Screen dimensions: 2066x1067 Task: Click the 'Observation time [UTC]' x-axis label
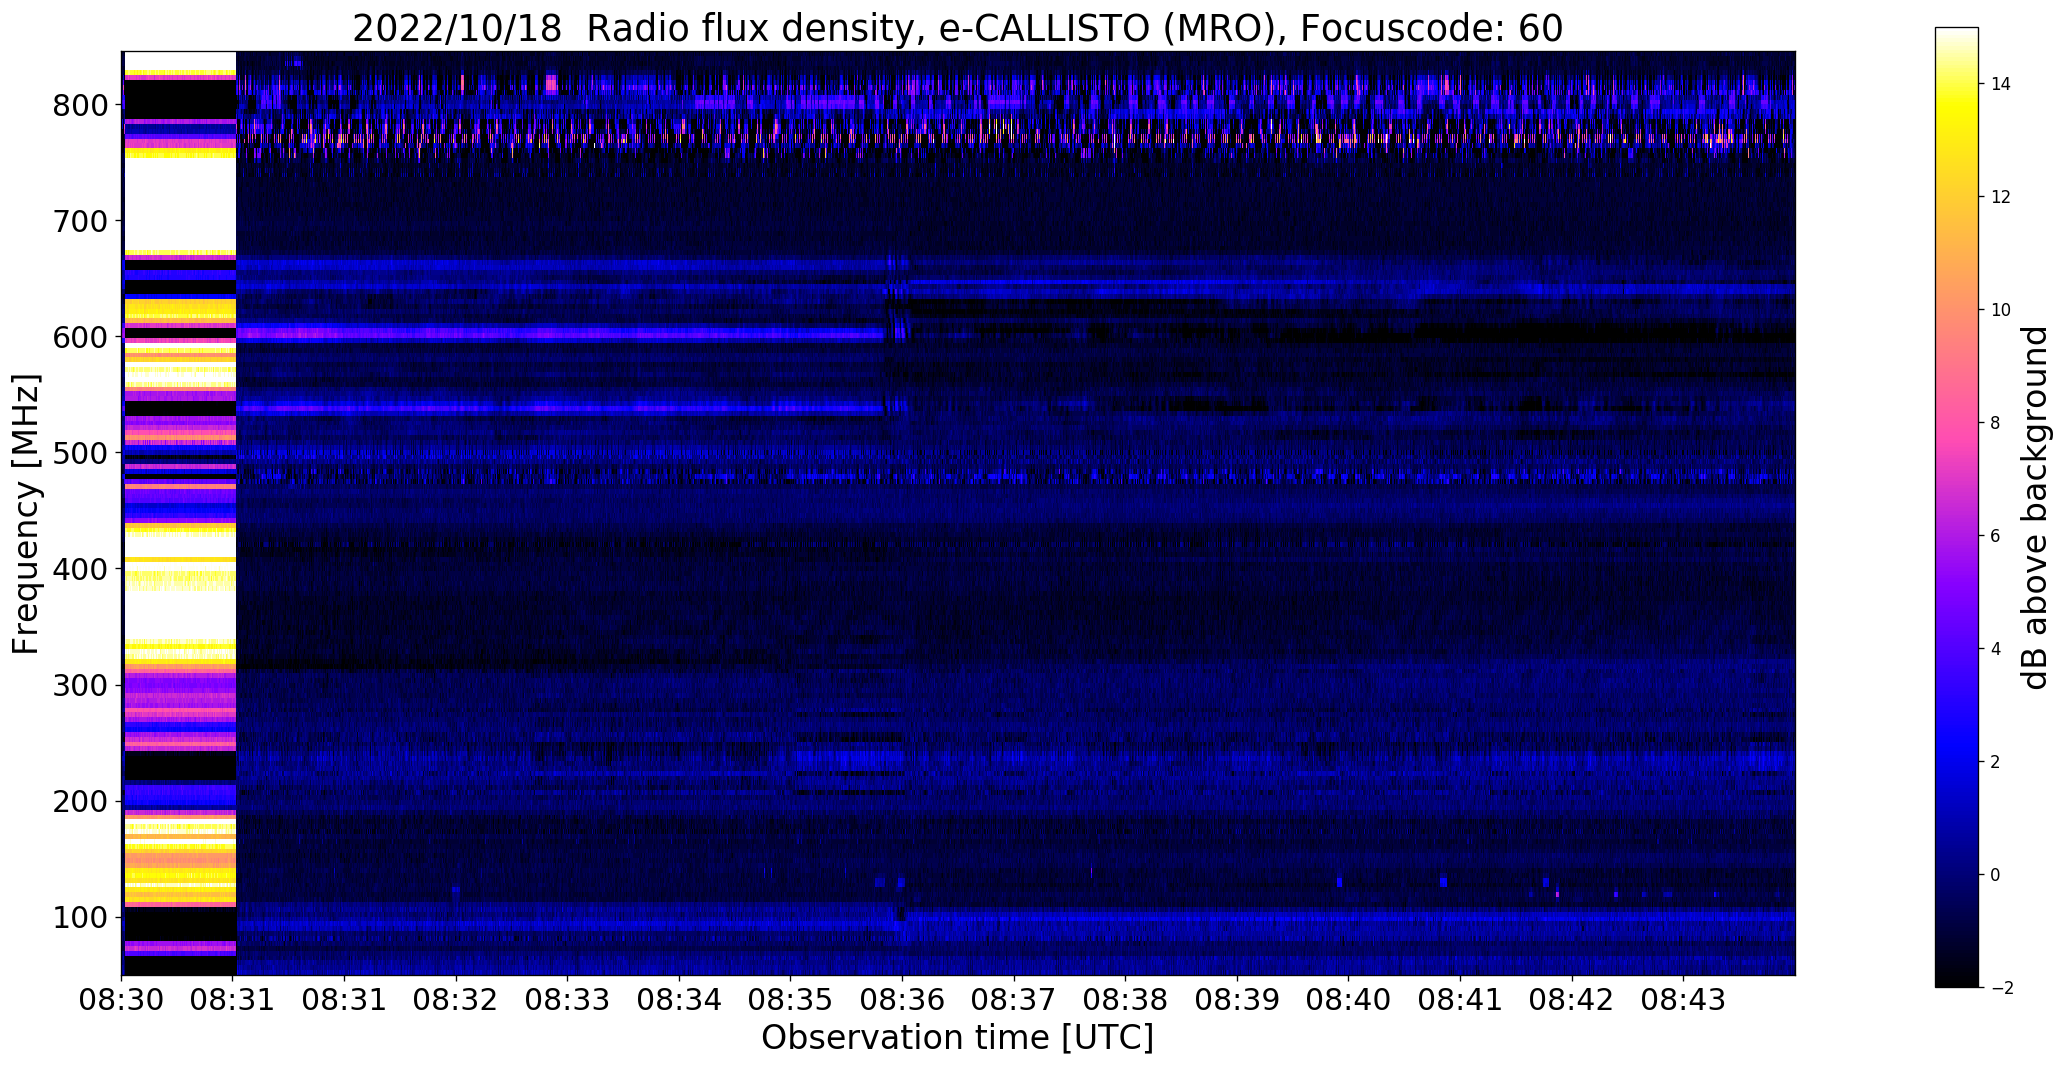957,1038
